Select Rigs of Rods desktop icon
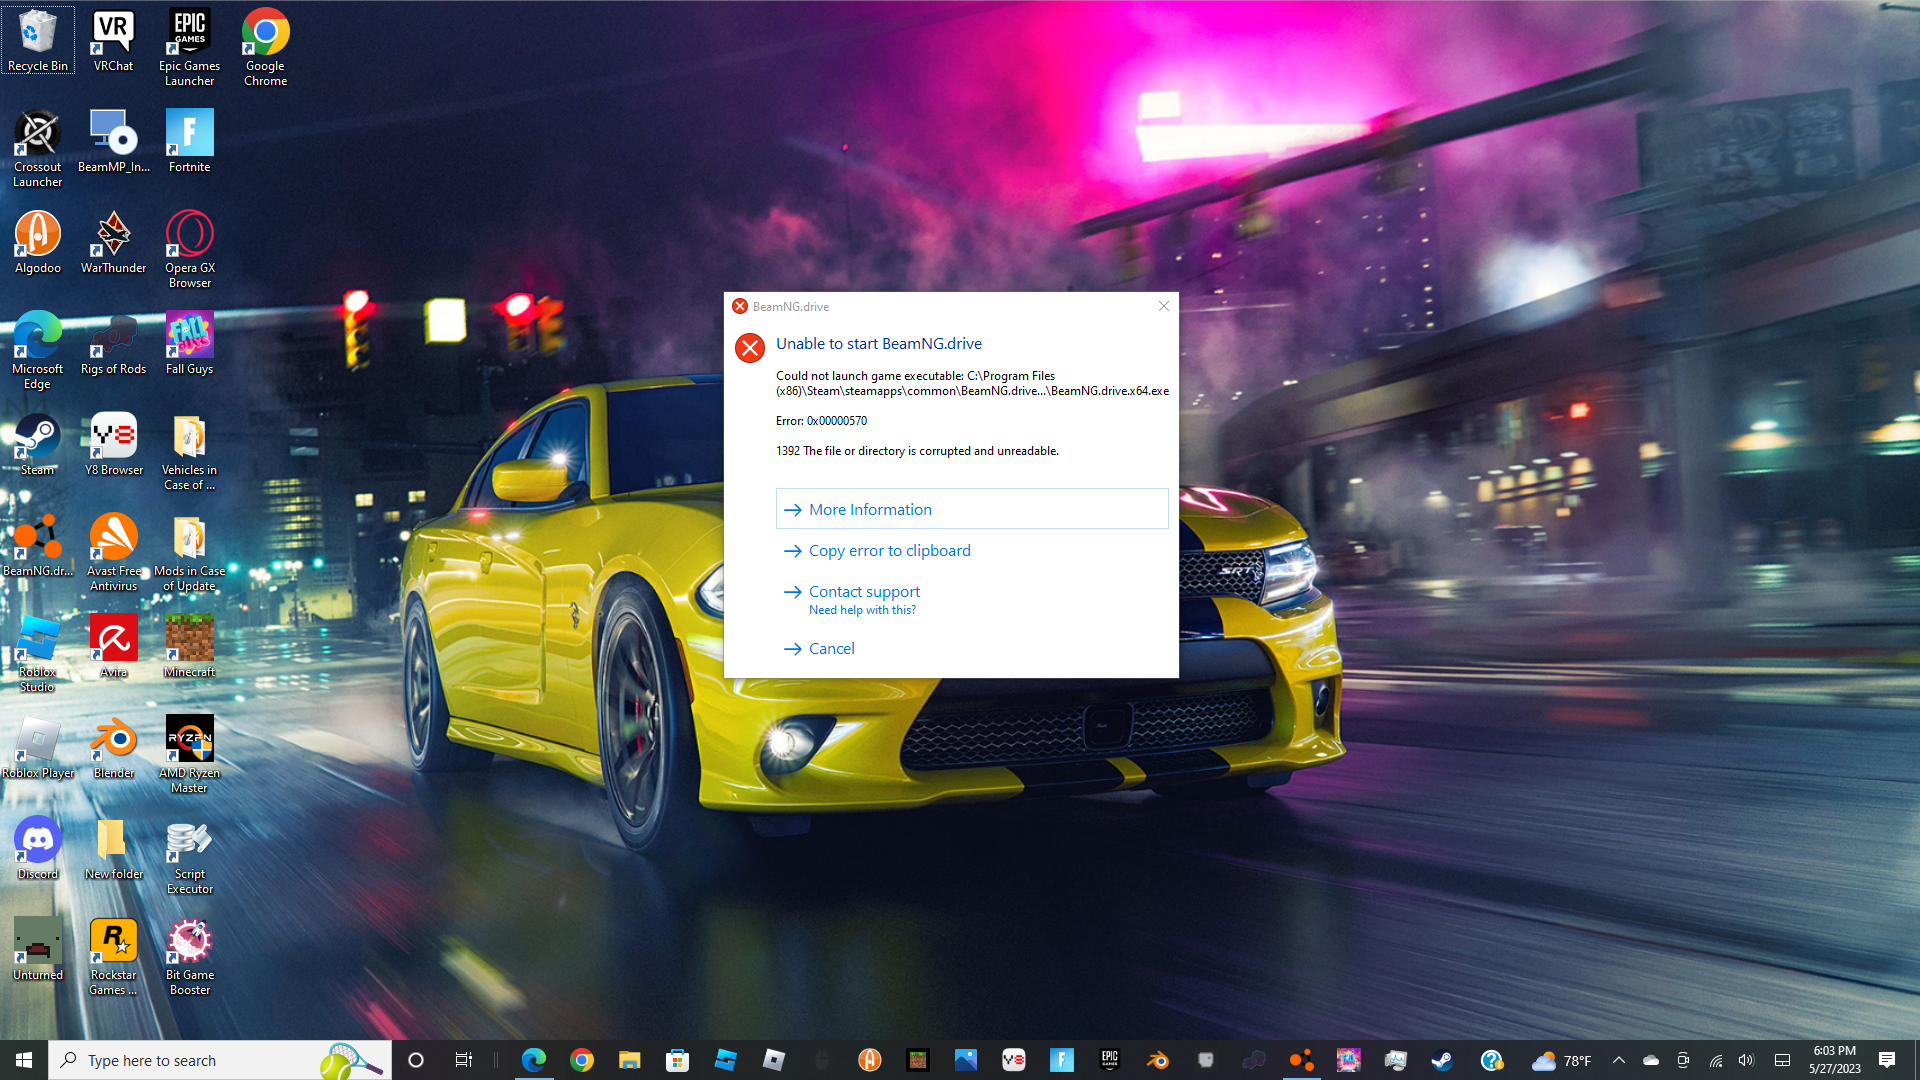The image size is (1920, 1080). (113, 343)
